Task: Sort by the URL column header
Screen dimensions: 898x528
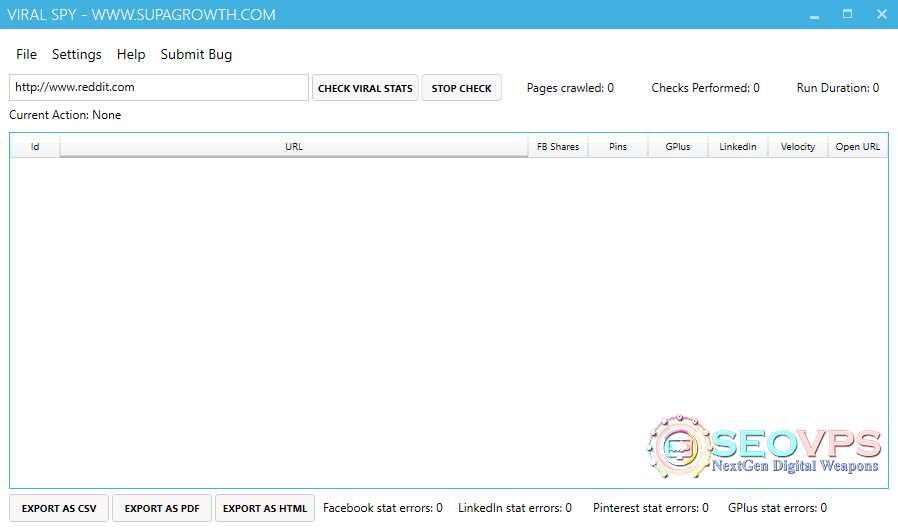Action: point(294,147)
